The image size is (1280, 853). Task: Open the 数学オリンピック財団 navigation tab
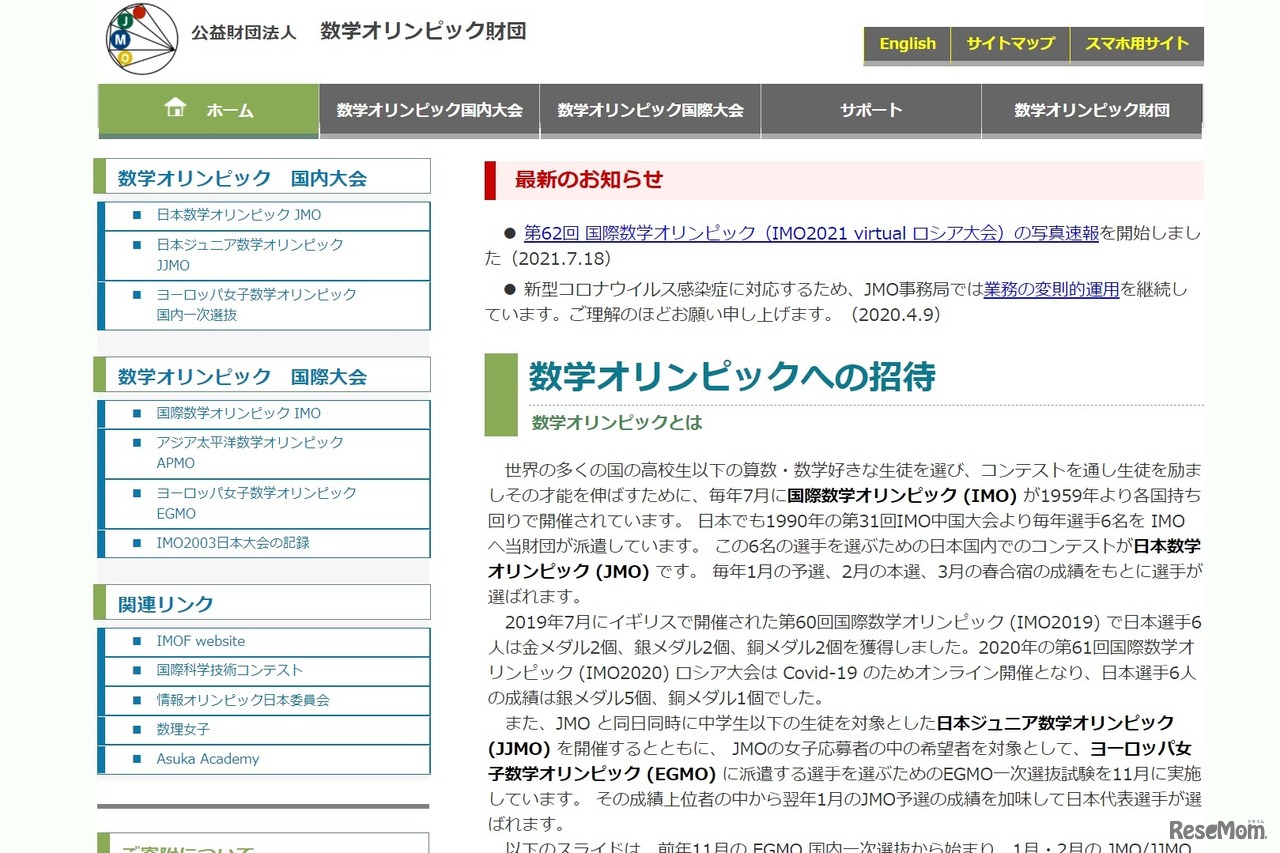click(1092, 110)
